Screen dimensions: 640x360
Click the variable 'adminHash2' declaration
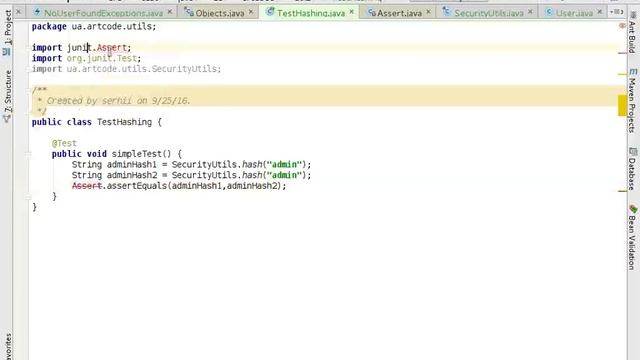tap(131, 175)
